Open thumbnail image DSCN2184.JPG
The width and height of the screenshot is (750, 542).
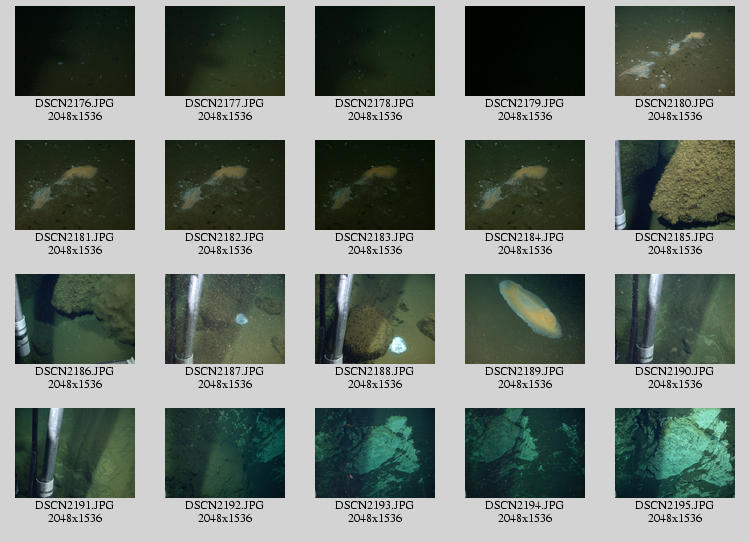[x=525, y=185]
